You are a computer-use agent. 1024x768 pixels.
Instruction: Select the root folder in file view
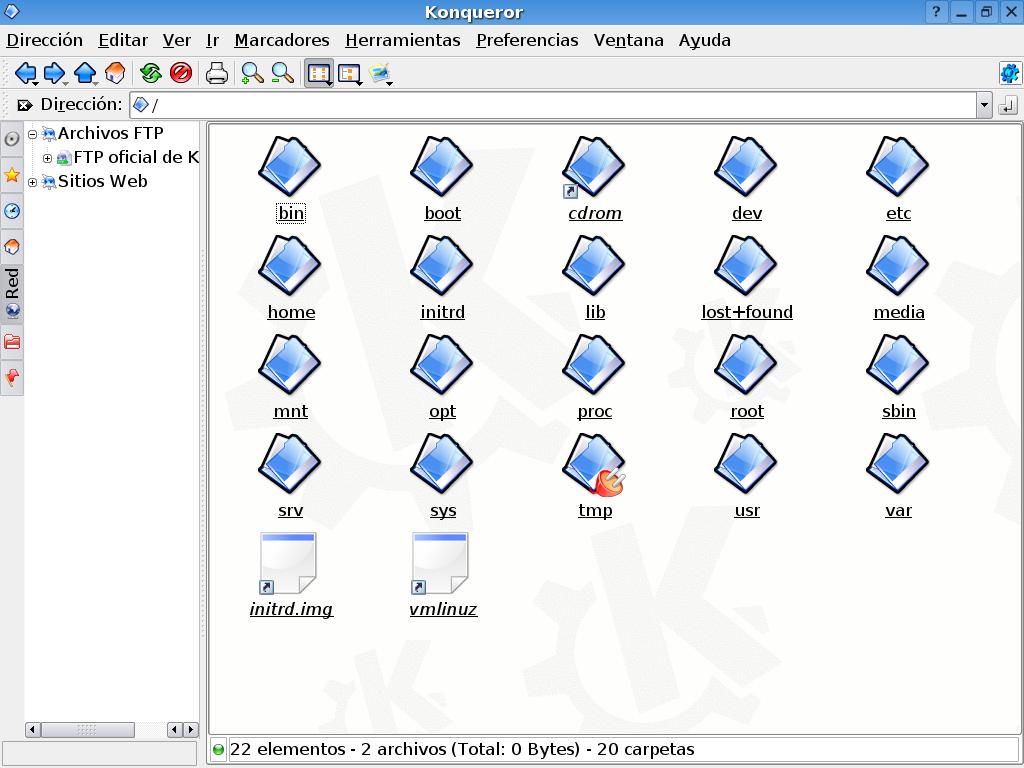746,365
